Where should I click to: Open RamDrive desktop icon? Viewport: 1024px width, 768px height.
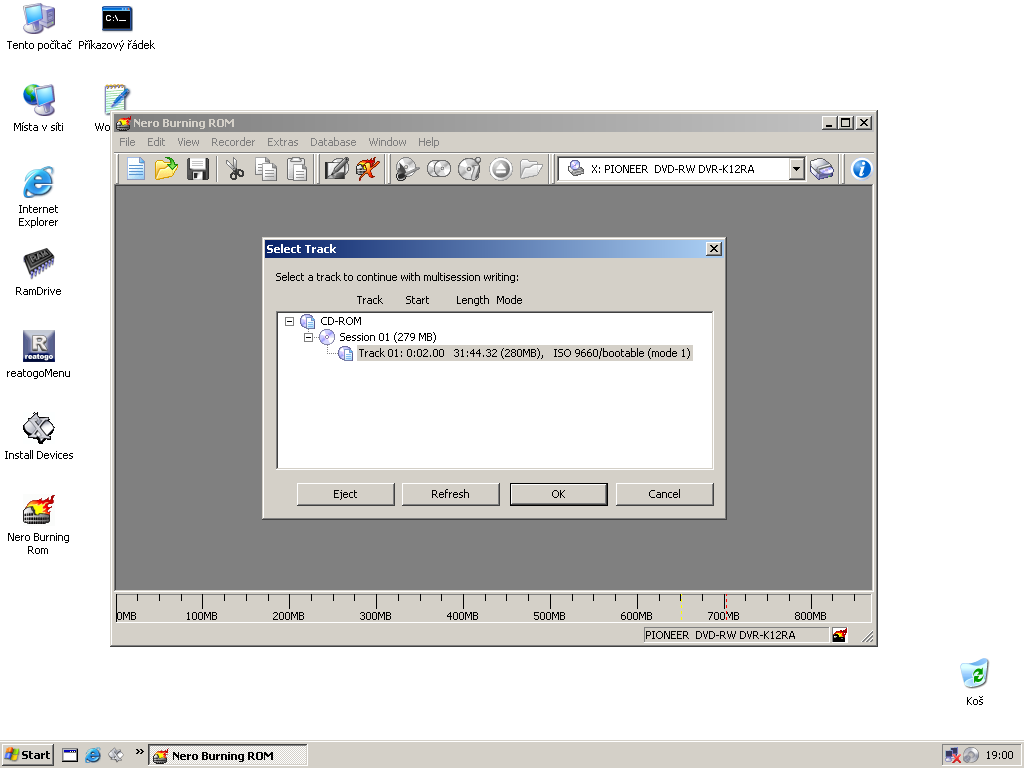click(39, 273)
